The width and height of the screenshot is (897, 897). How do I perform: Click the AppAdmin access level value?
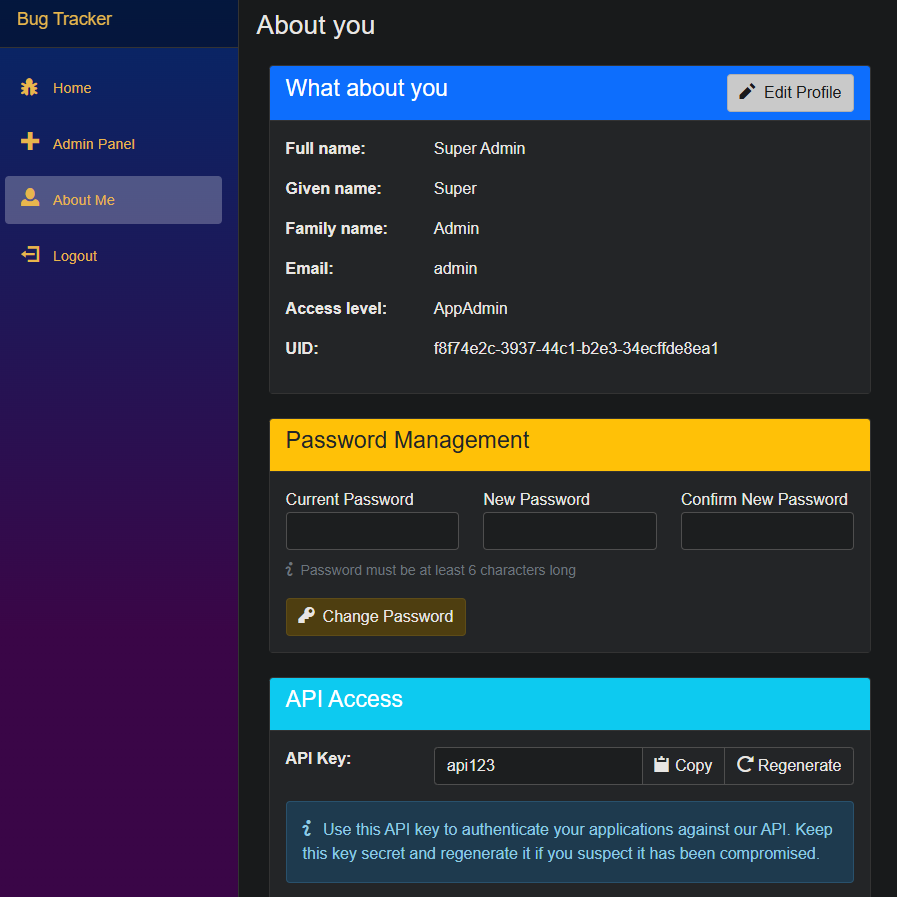point(470,308)
